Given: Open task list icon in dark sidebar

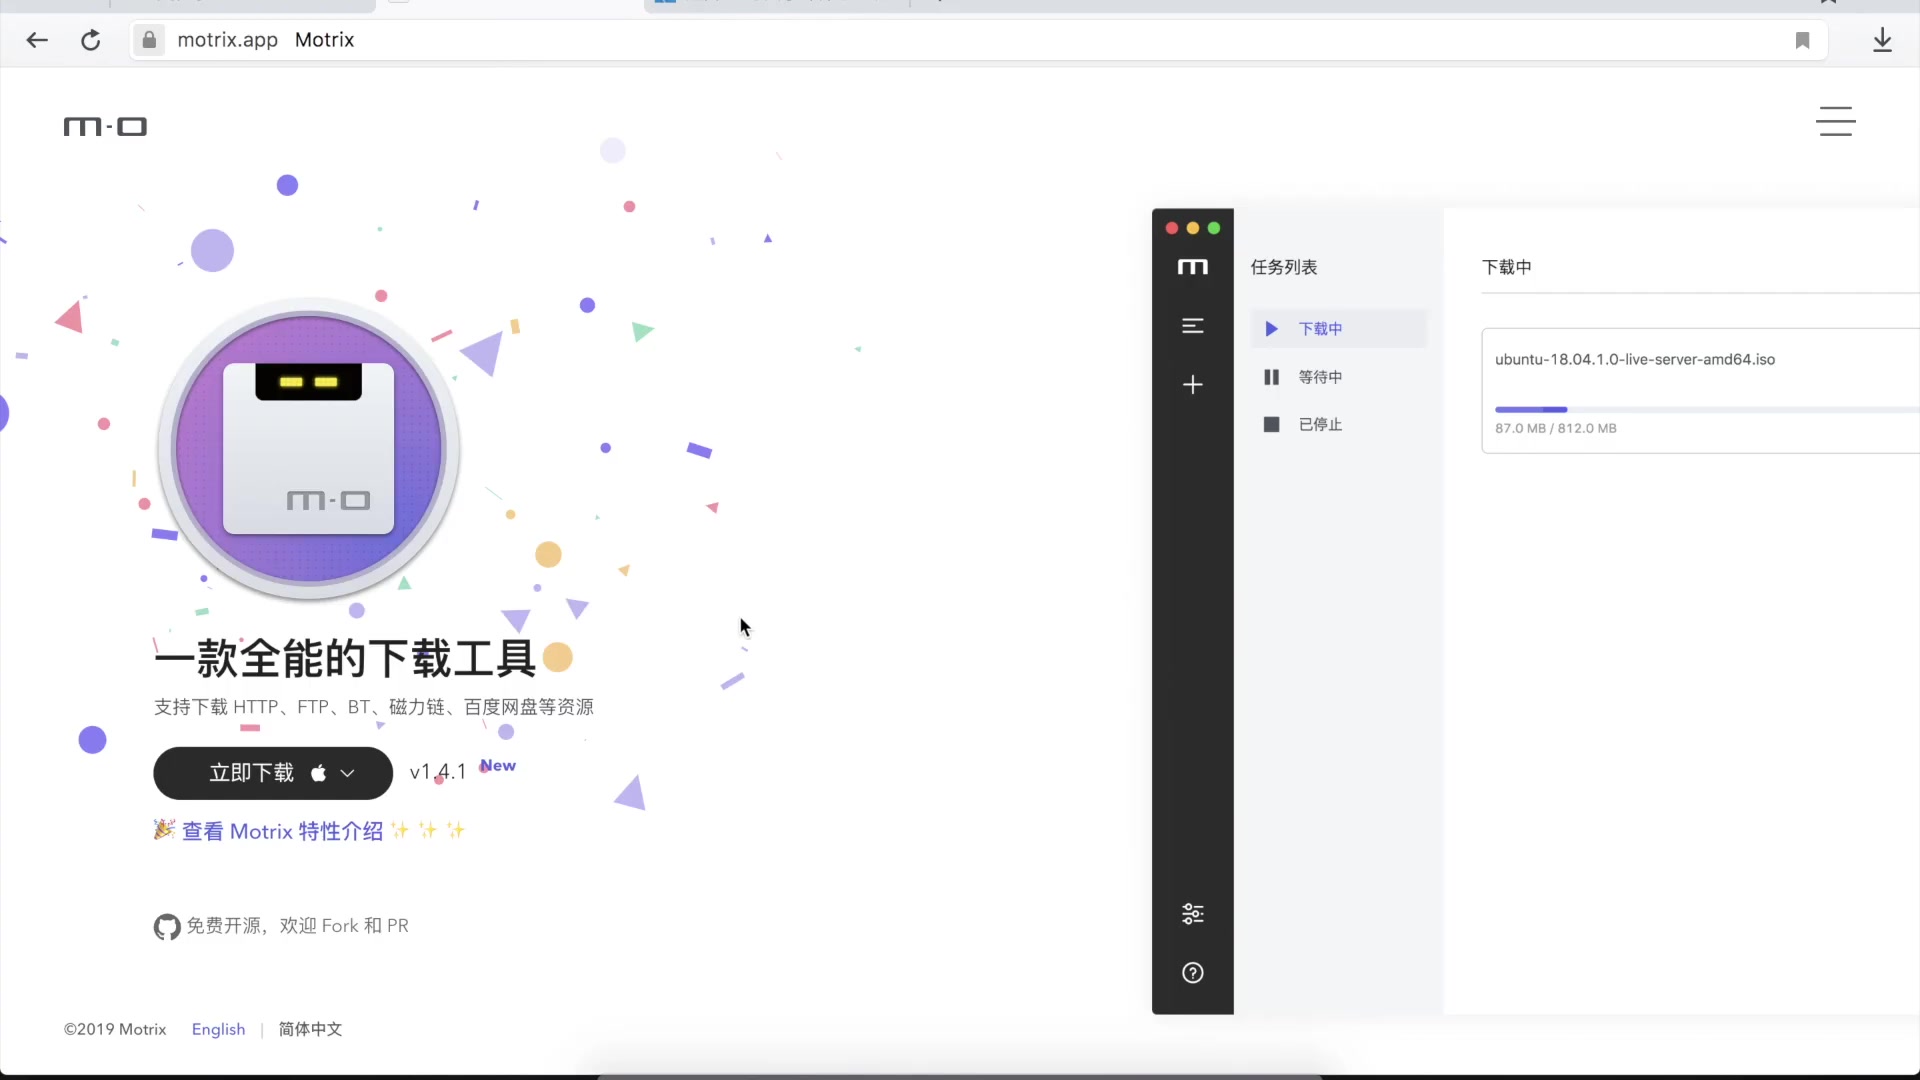Looking at the screenshot, I should click(1192, 326).
